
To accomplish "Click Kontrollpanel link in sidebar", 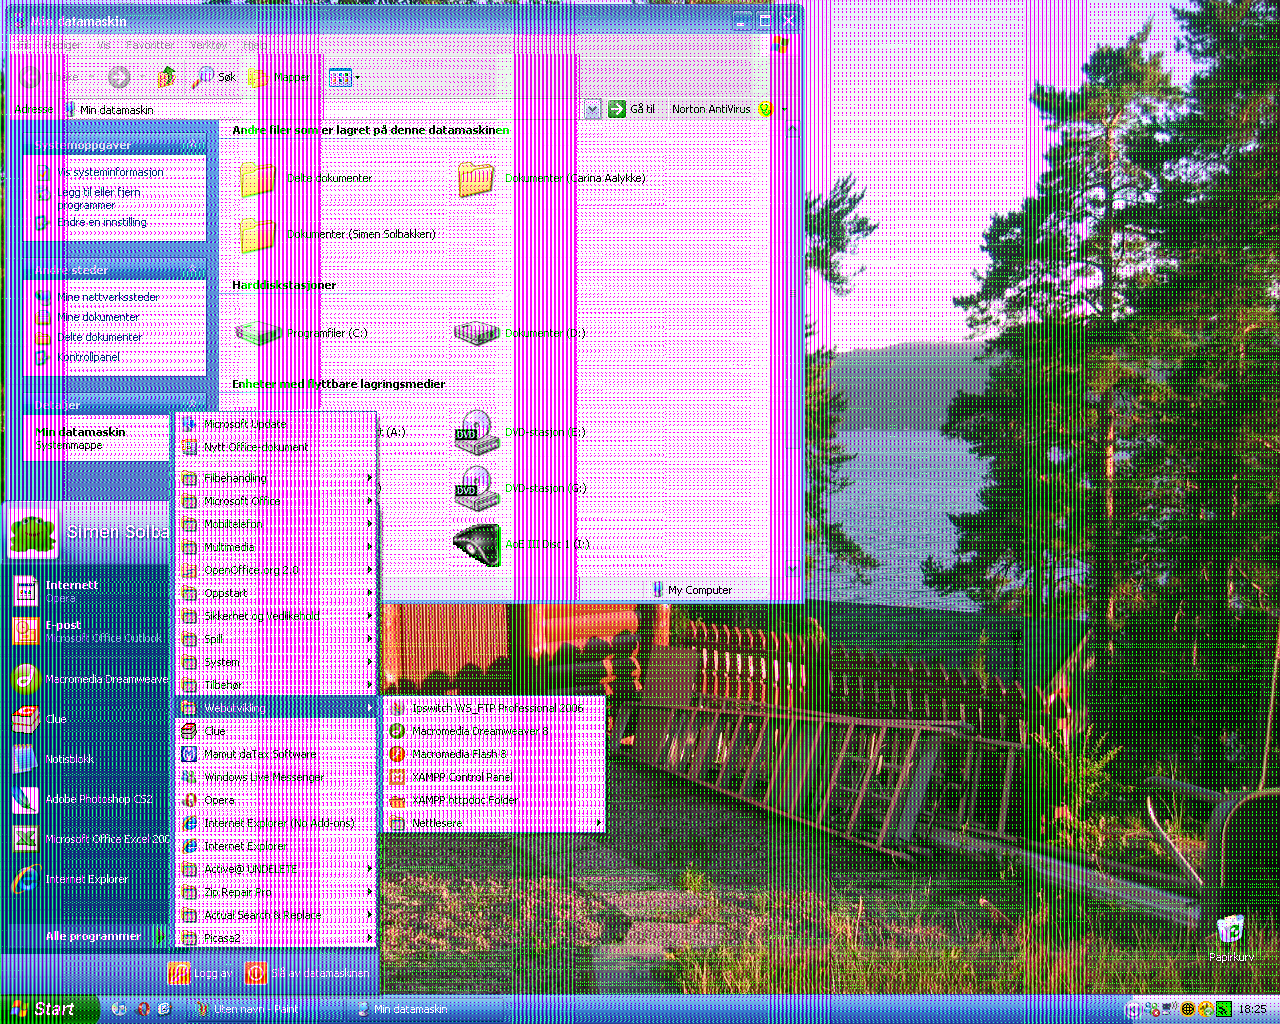I will tap(79, 357).
